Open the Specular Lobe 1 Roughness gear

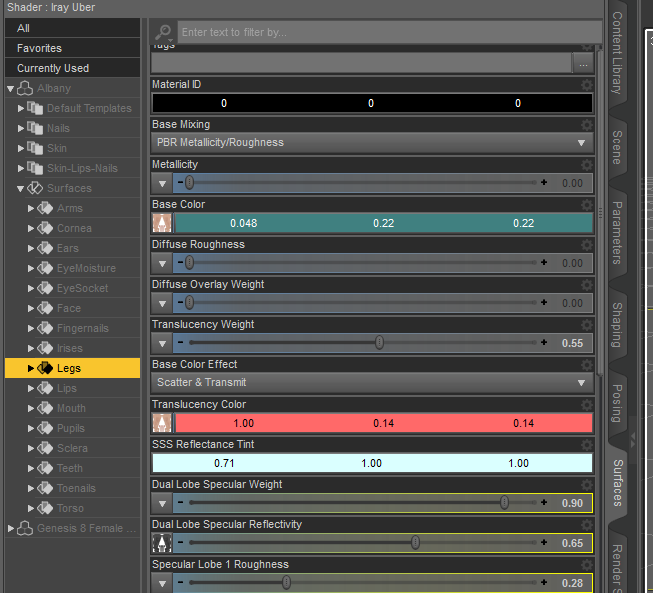point(587,565)
